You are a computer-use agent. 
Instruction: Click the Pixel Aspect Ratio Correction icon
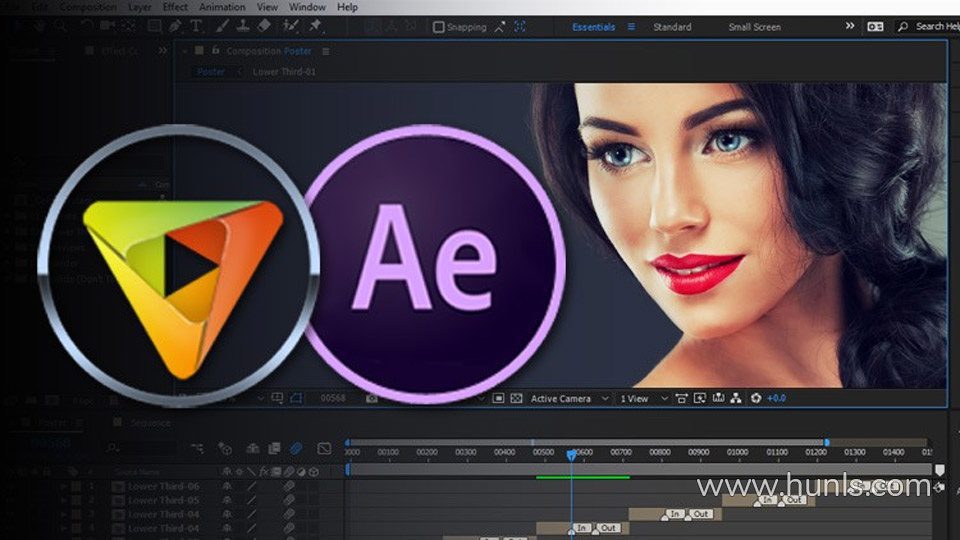pos(681,399)
